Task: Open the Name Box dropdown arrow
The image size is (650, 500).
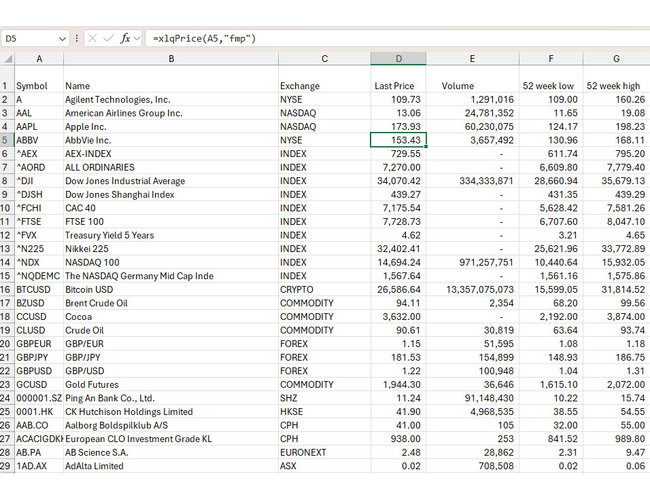Action: 62,39
